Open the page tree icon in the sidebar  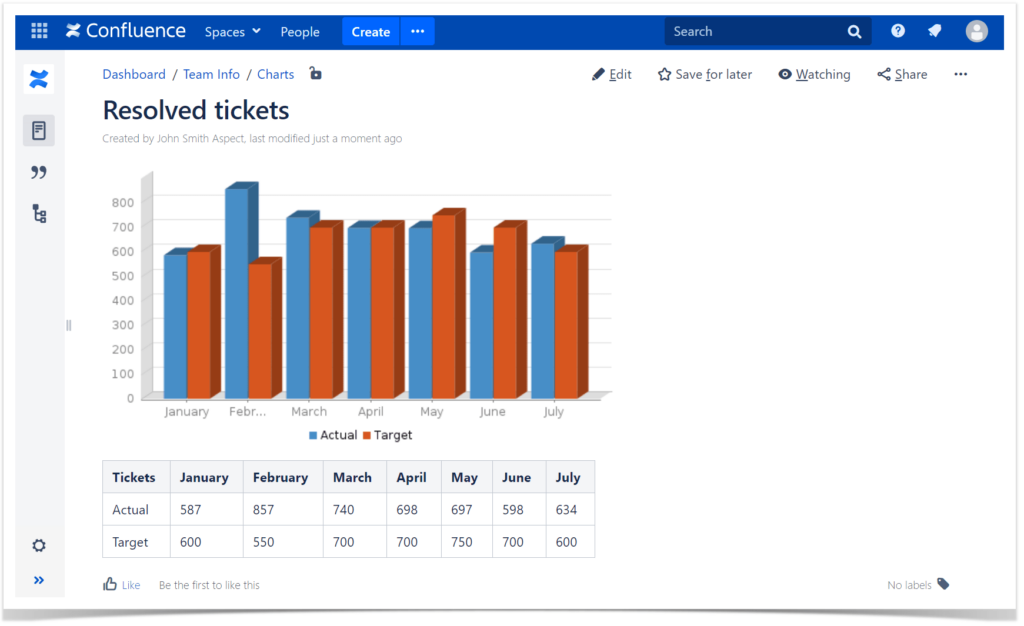(x=38, y=213)
